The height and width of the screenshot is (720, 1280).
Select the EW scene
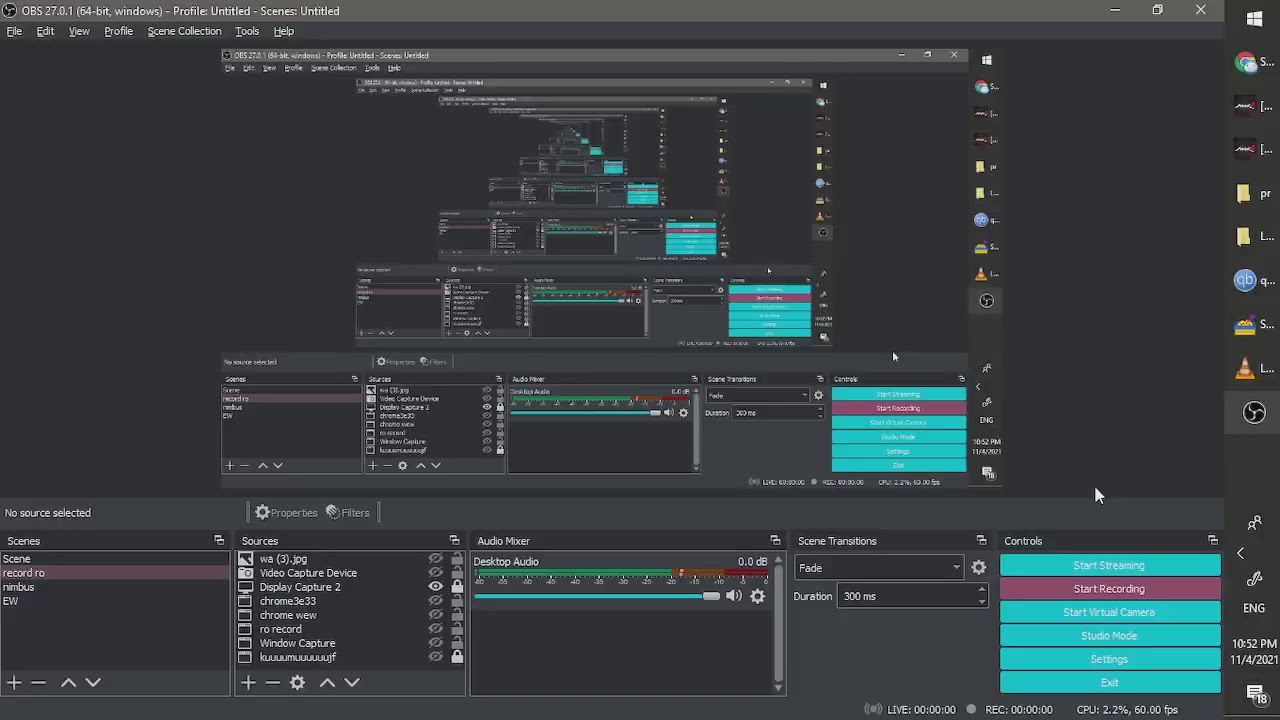115,601
